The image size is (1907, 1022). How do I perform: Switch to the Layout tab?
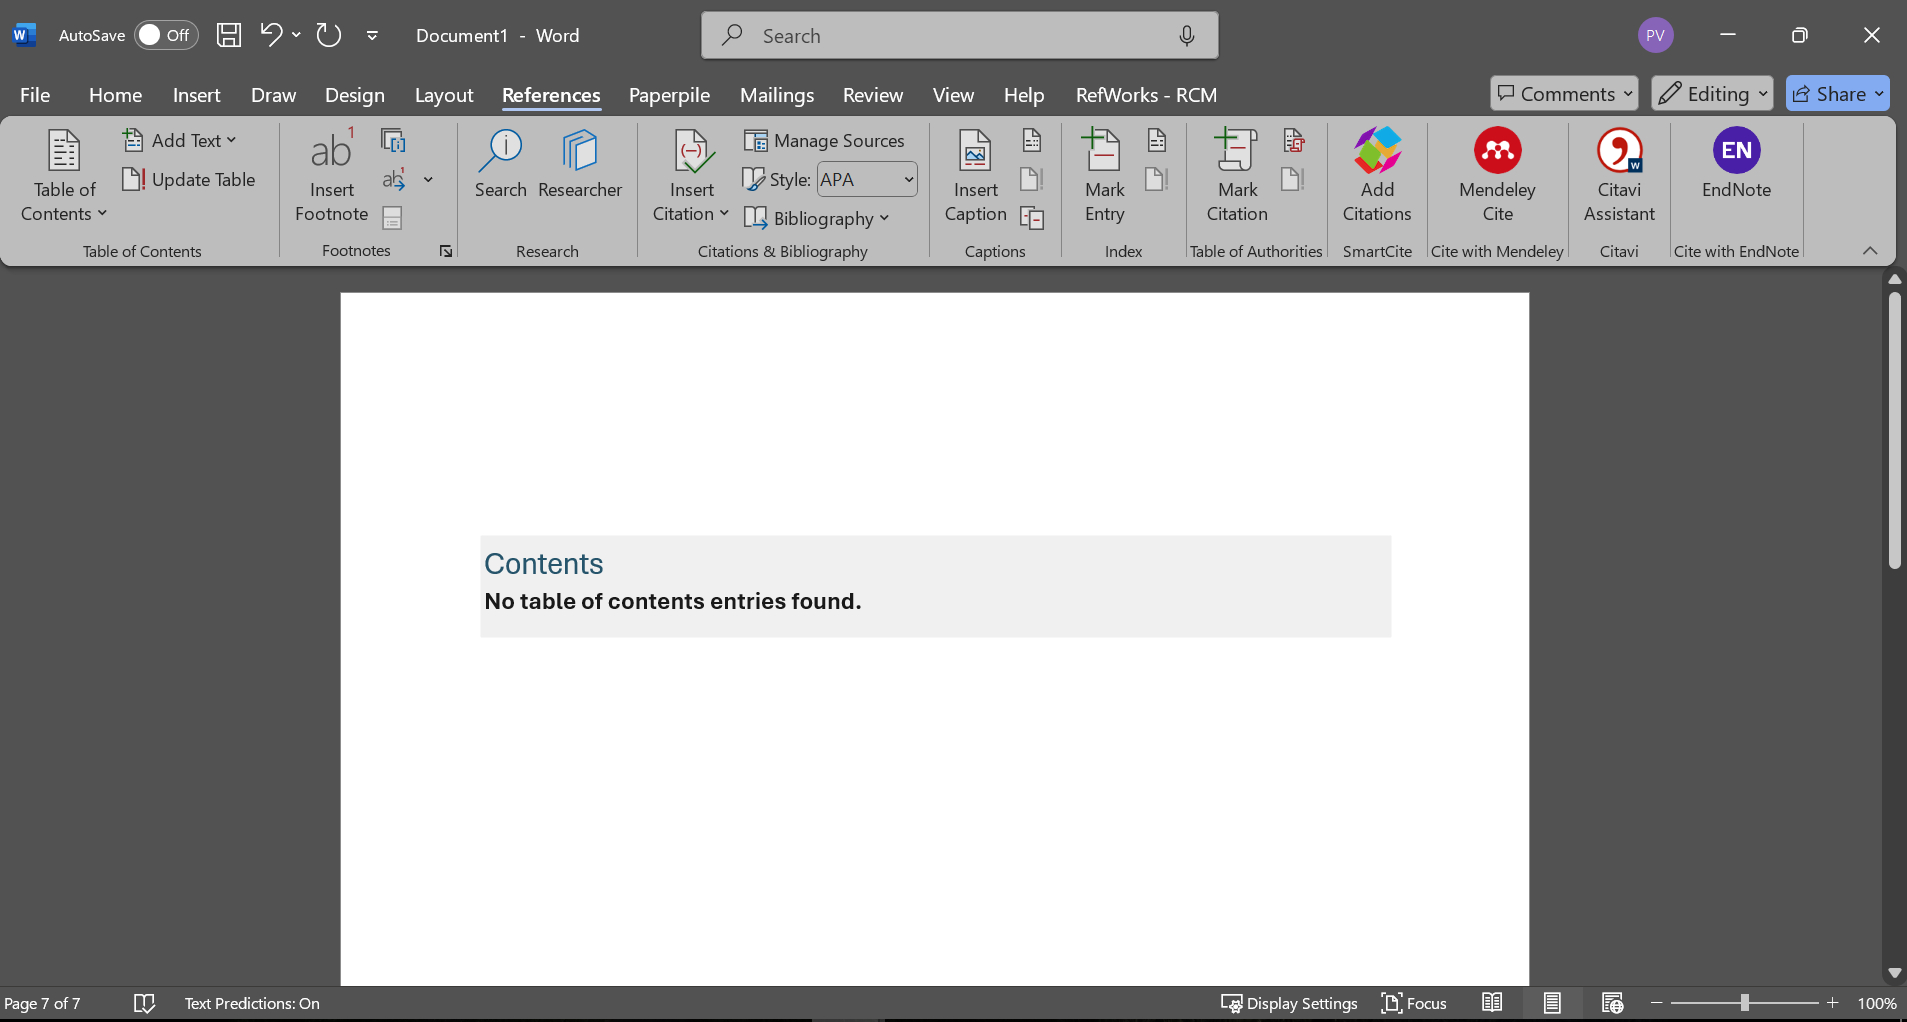443,95
